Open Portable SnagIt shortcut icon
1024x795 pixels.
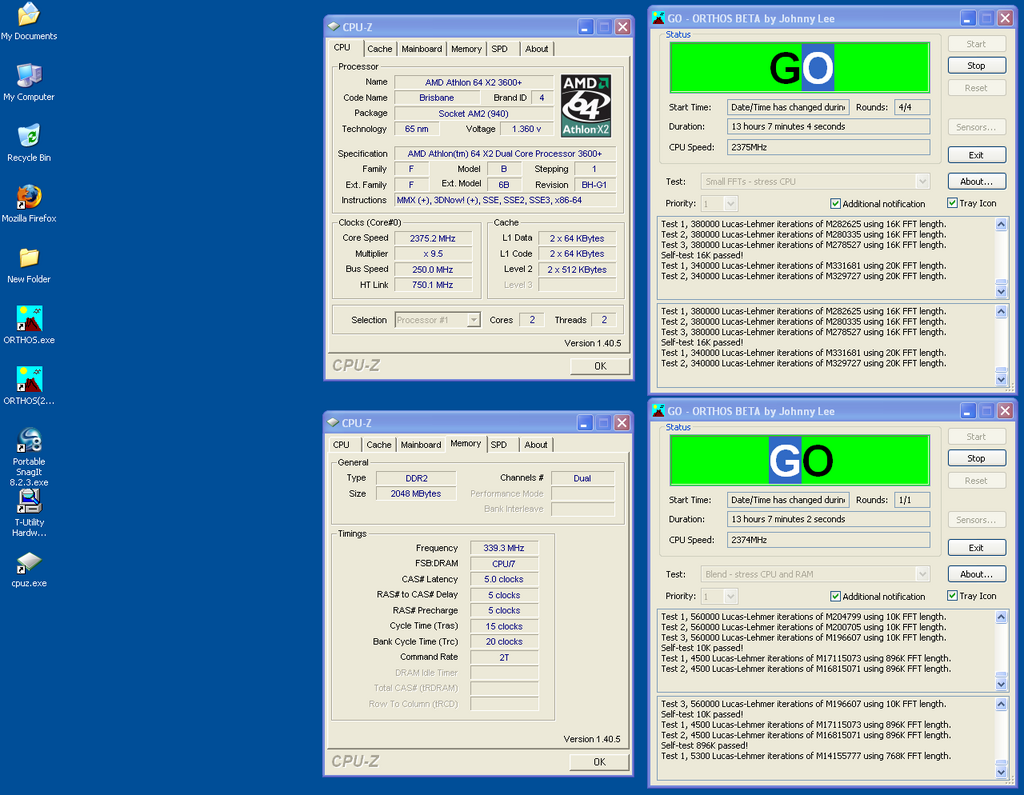(x=28, y=441)
